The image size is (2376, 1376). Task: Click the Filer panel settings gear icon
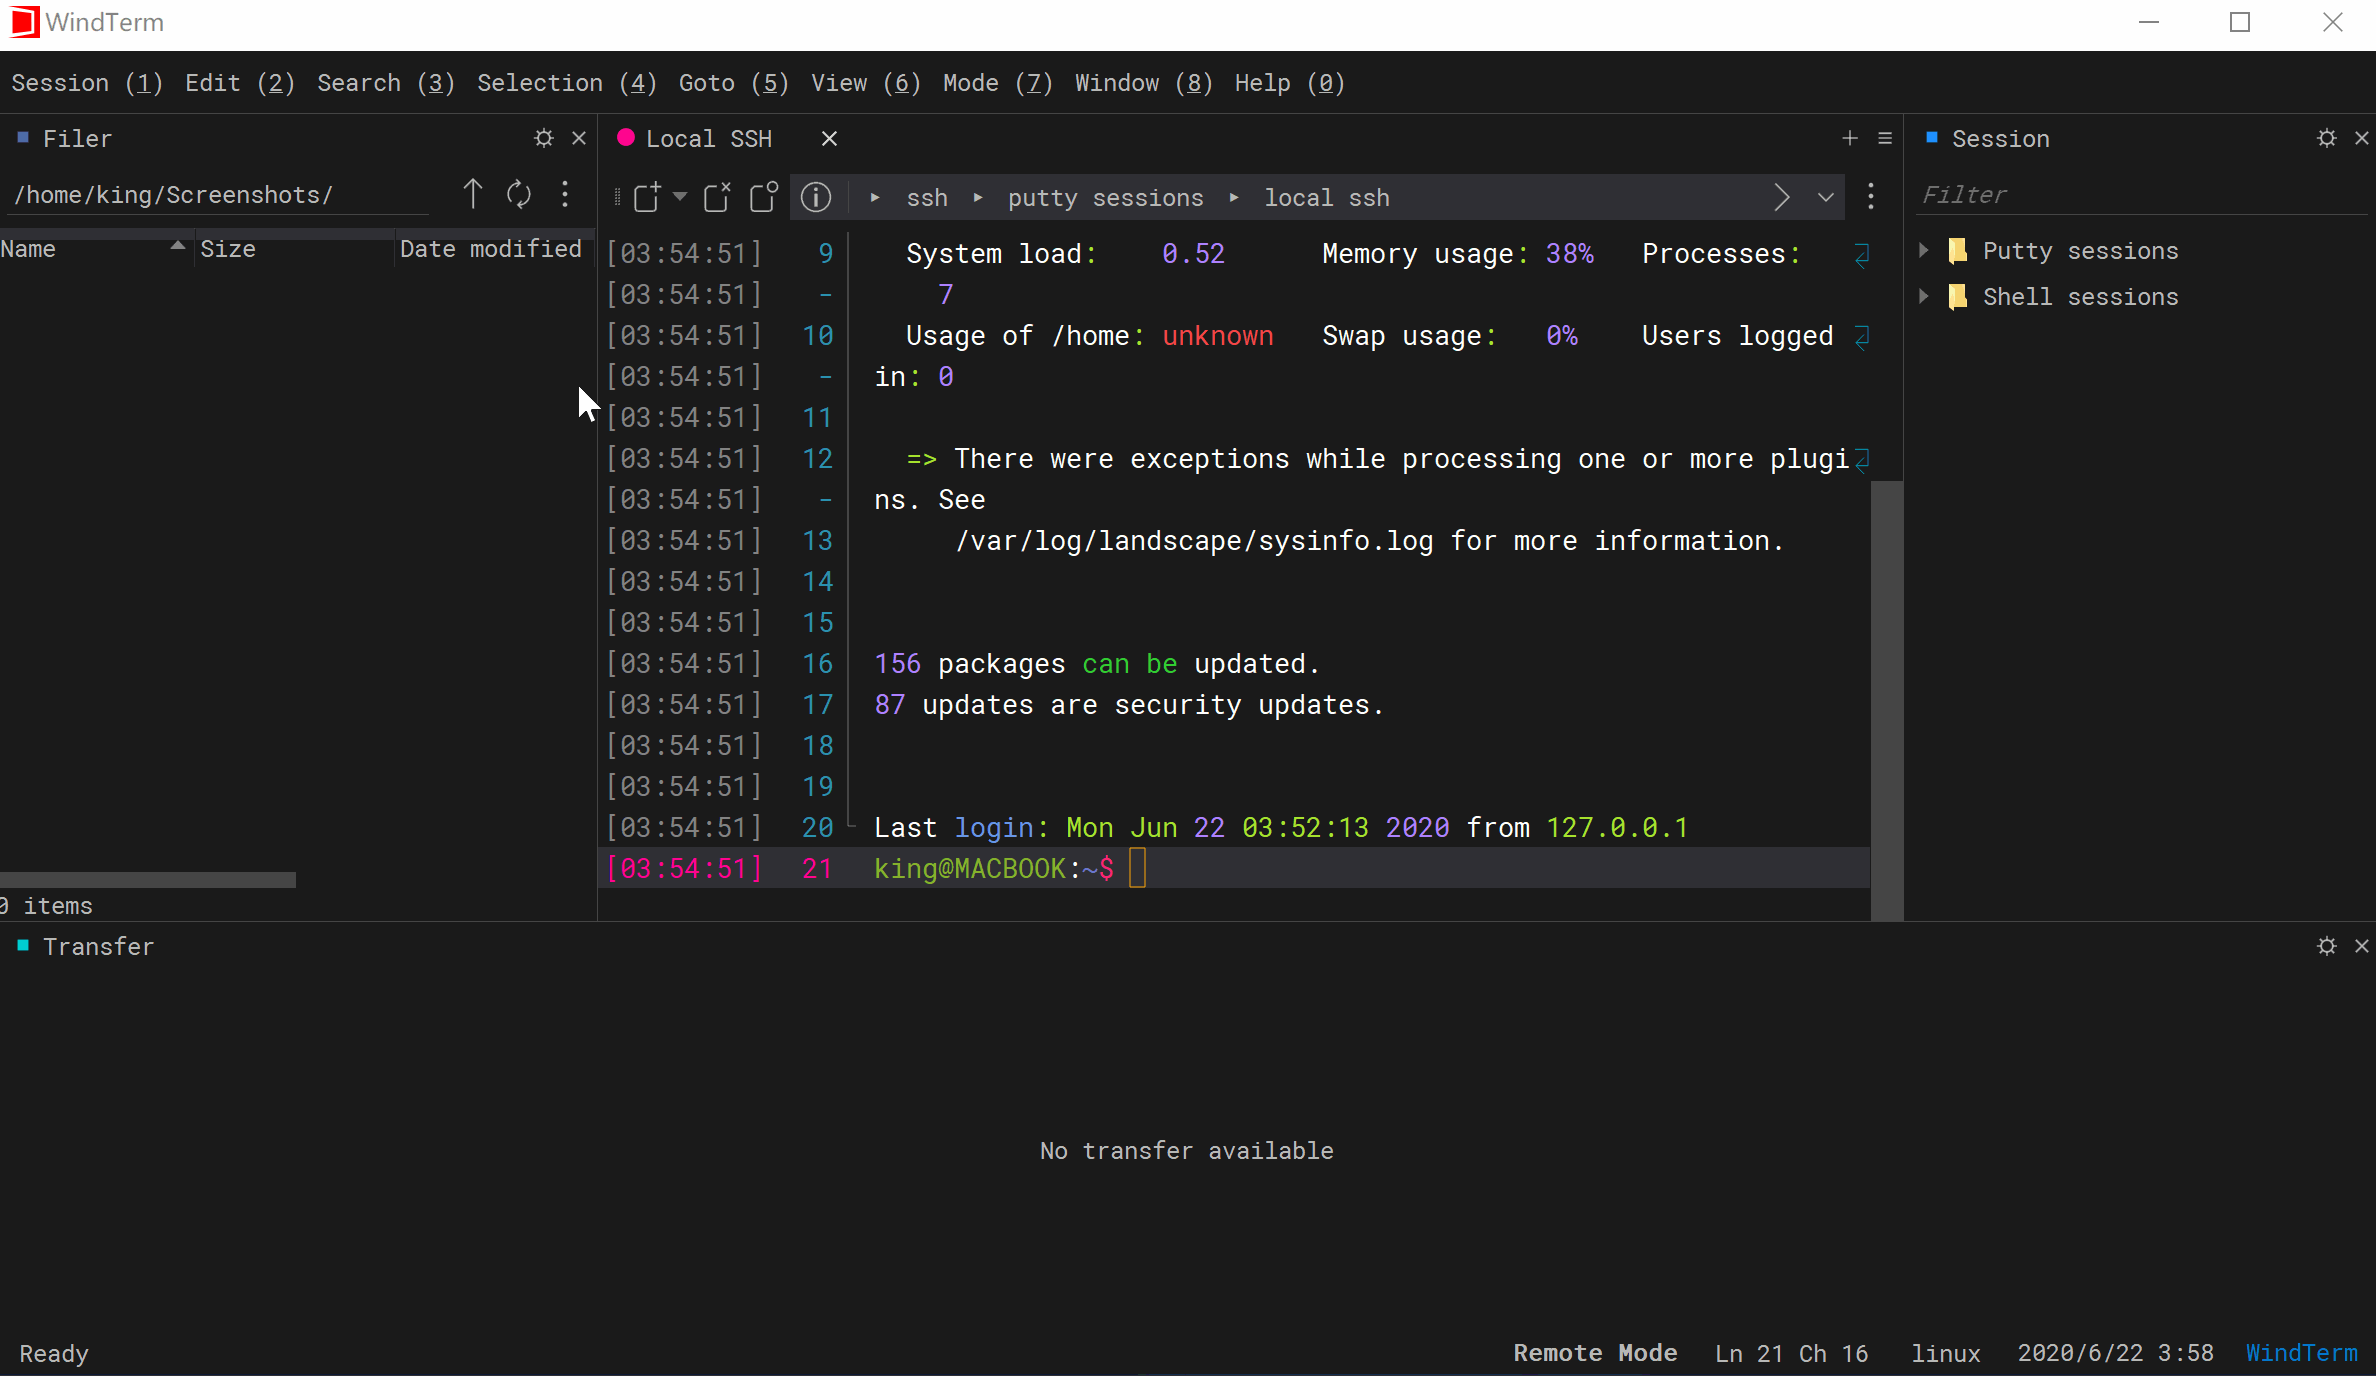pyautogui.click(x=540, y=138)
